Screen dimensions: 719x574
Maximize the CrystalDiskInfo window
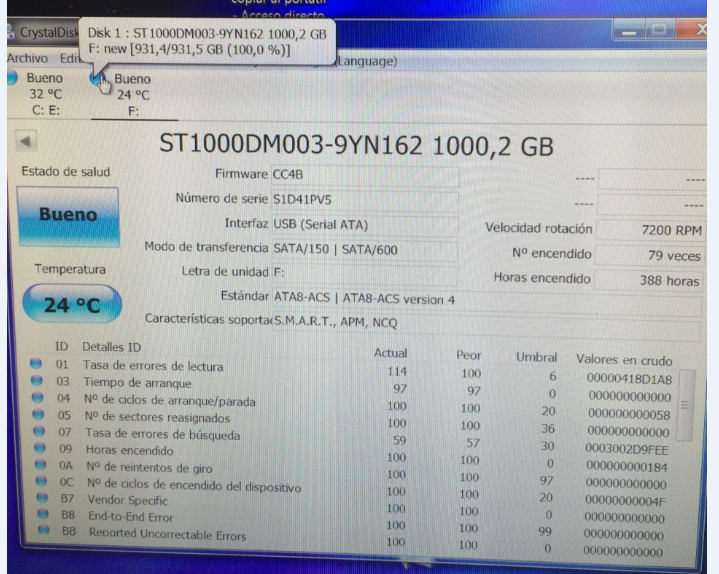coord(659,31)
